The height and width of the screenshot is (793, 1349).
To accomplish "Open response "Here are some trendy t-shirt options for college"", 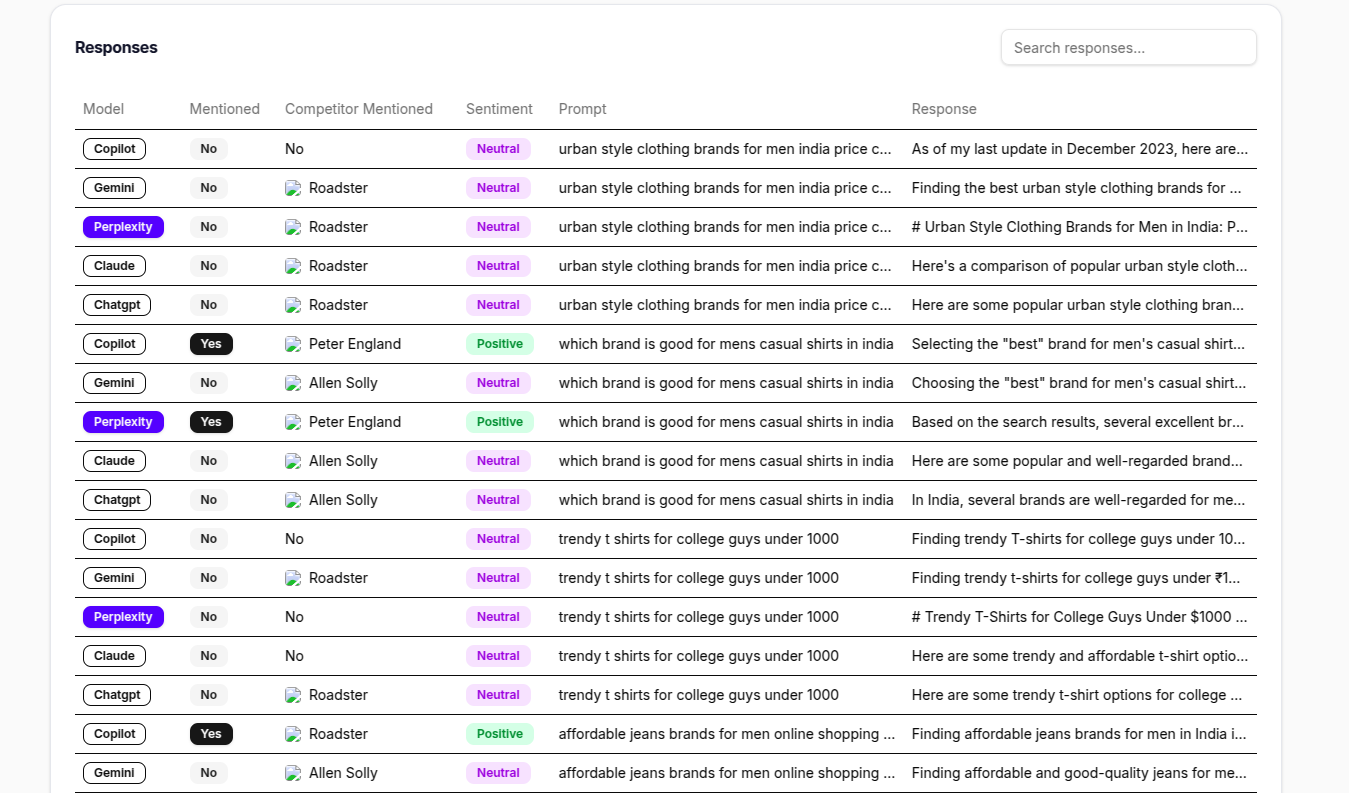I will [1077, 695].
